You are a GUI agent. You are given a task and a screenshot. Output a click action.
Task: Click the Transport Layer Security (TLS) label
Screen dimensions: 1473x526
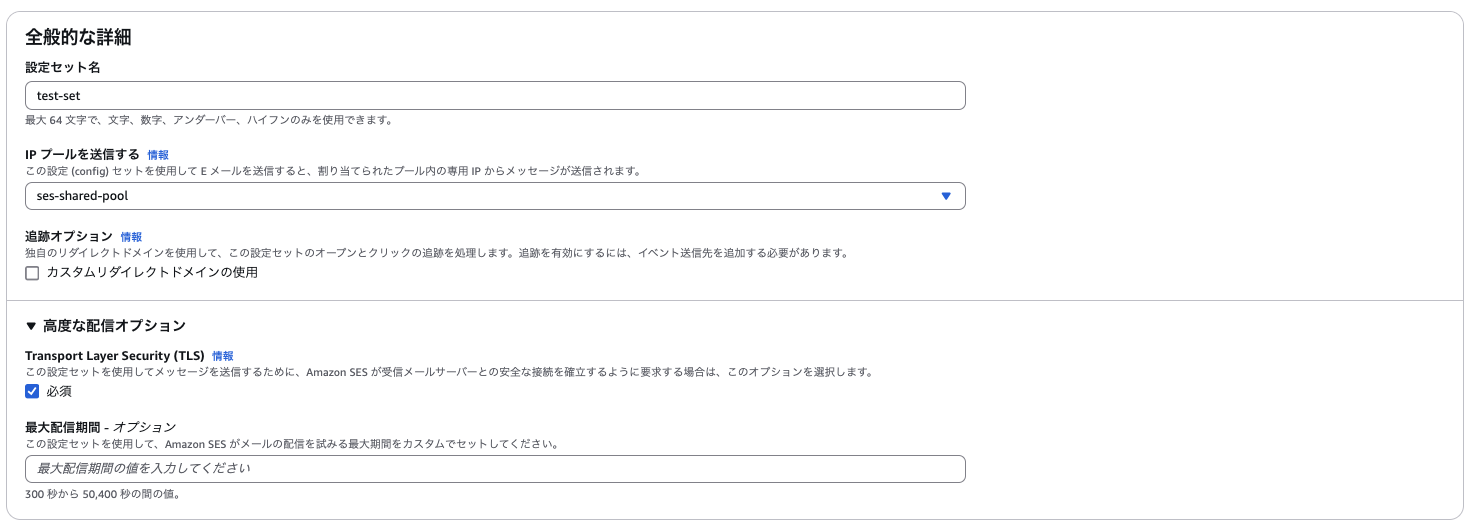115,355
